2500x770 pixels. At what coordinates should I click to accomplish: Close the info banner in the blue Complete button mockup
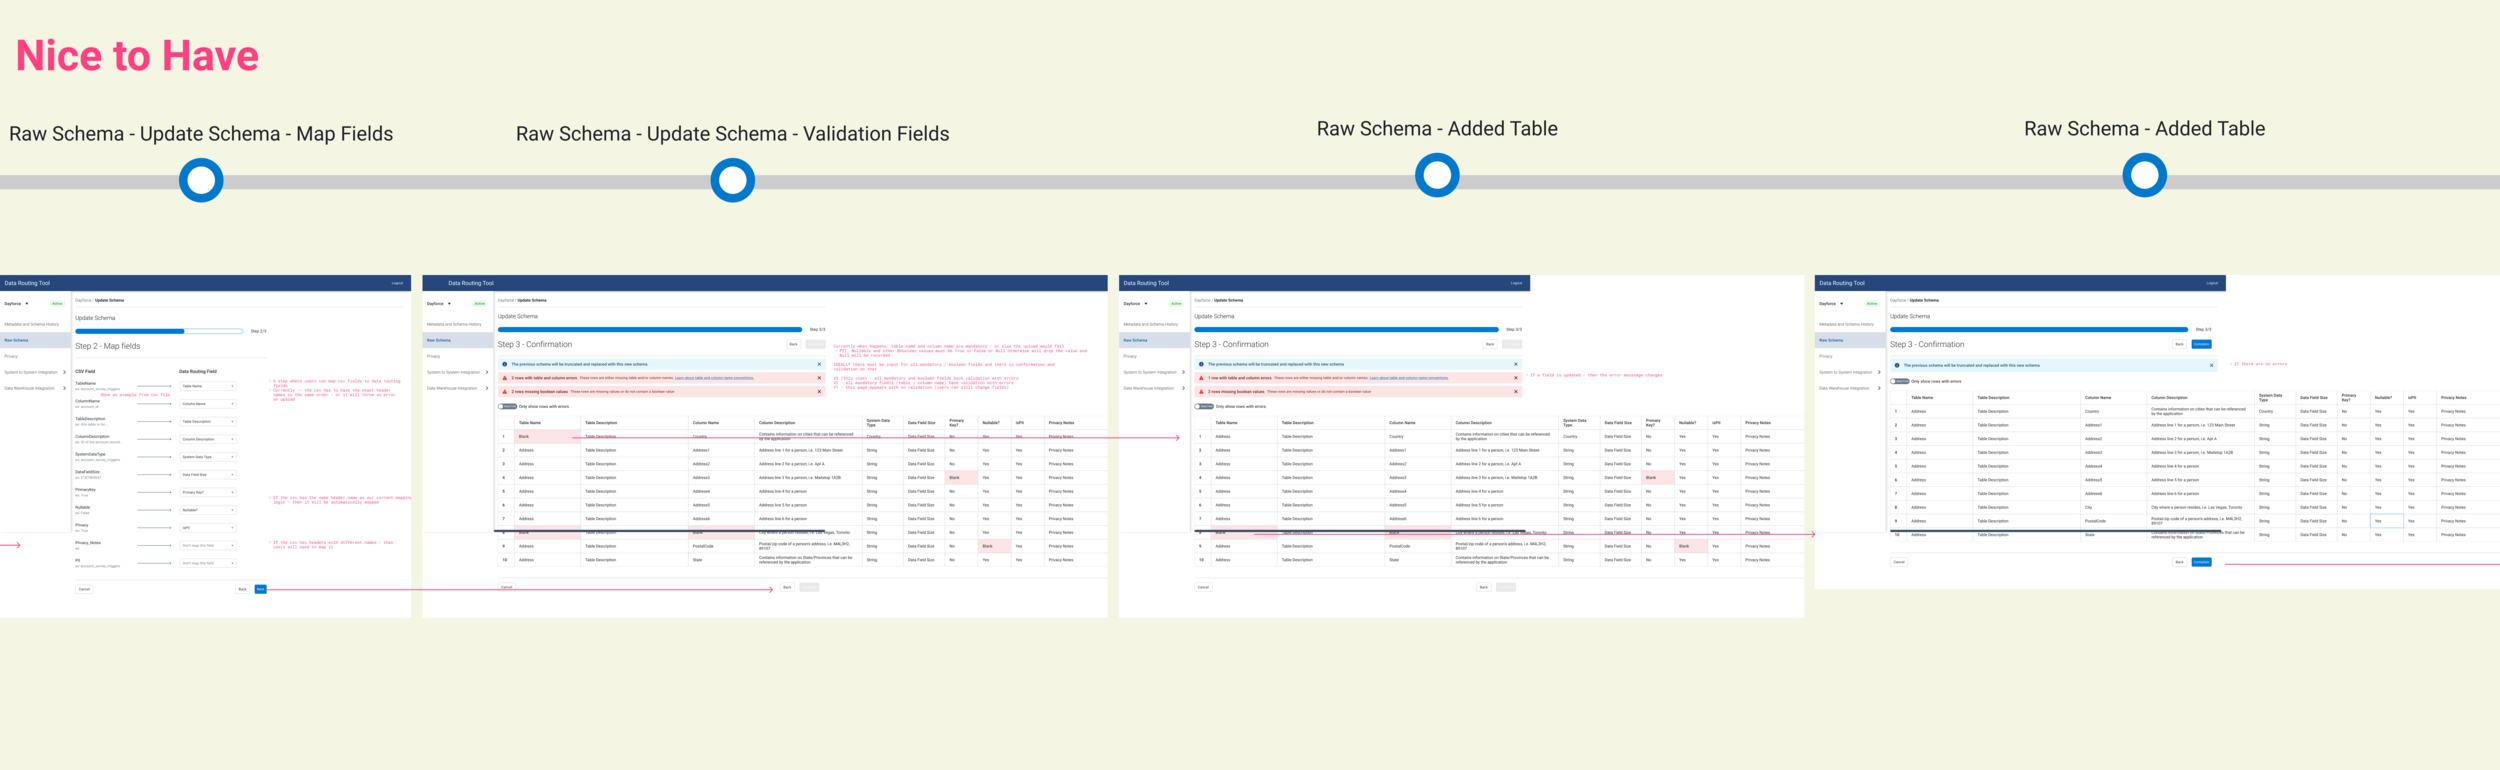pos(2211,365)
